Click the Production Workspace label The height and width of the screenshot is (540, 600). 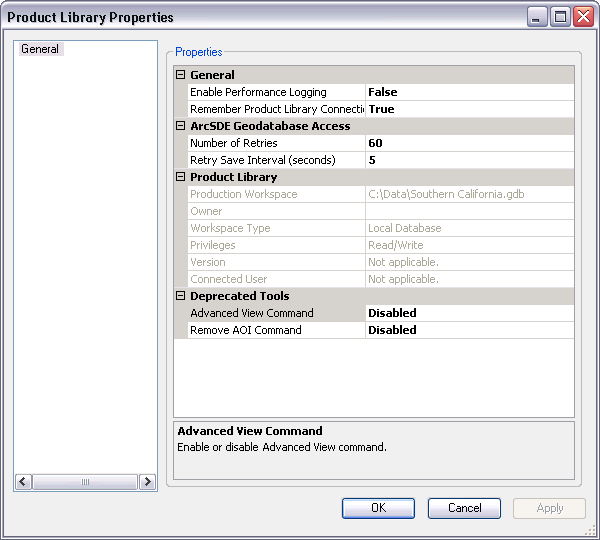[244, 194]
